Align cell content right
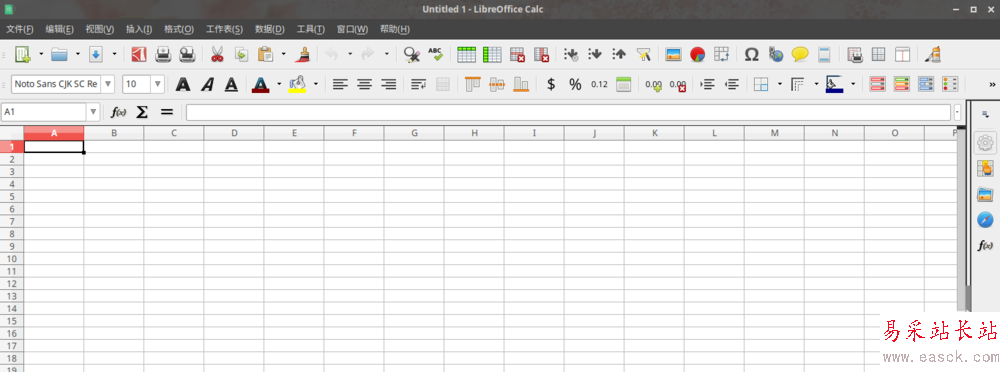 388,84
